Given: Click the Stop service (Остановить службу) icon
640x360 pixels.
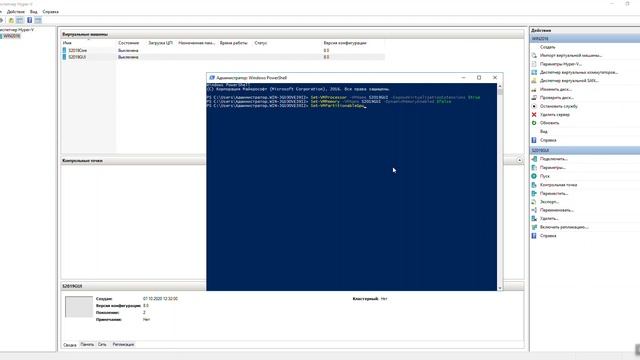Looking at the screenshot, I should pyautogui.click(x=534, y=106).
